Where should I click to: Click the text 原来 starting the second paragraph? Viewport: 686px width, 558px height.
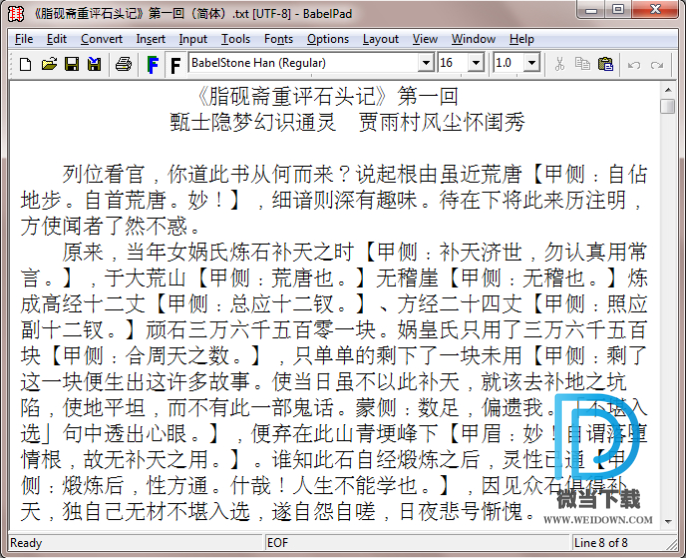[83, 252]
